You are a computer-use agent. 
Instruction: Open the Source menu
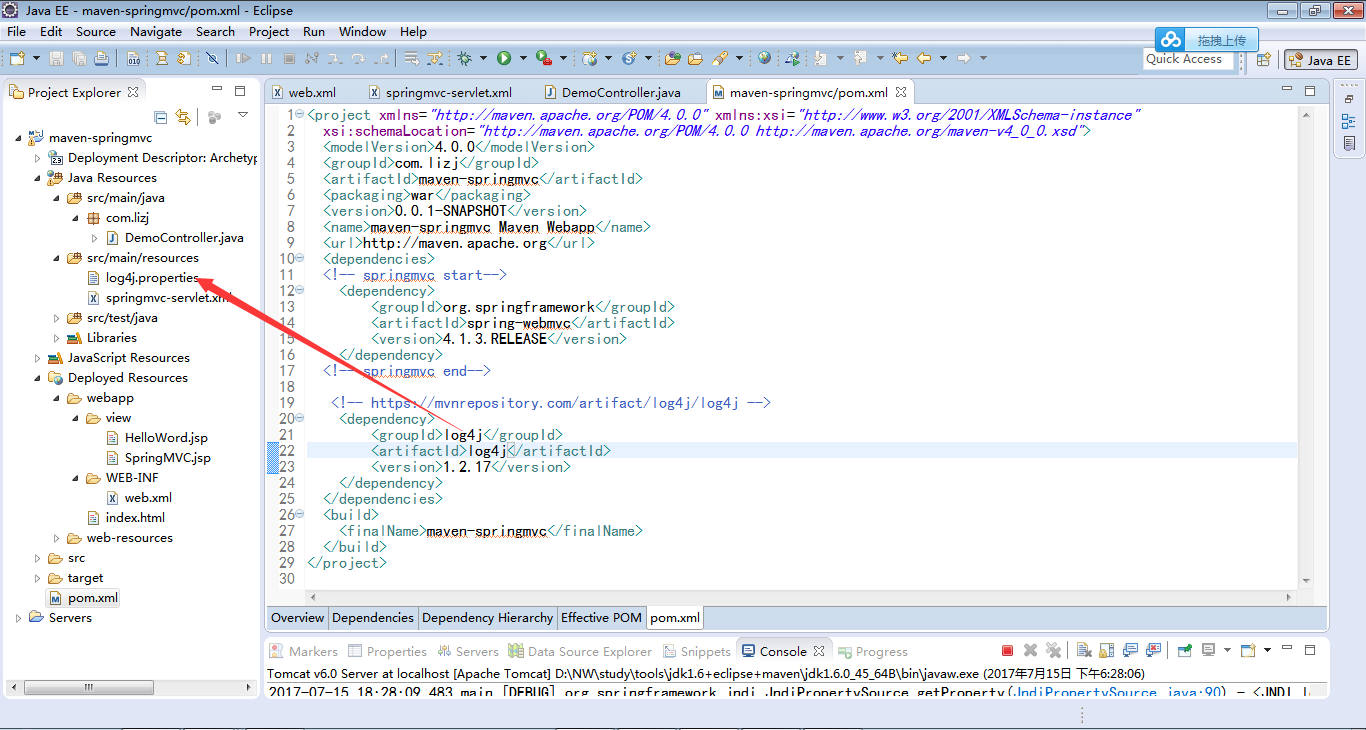[96, 31]
